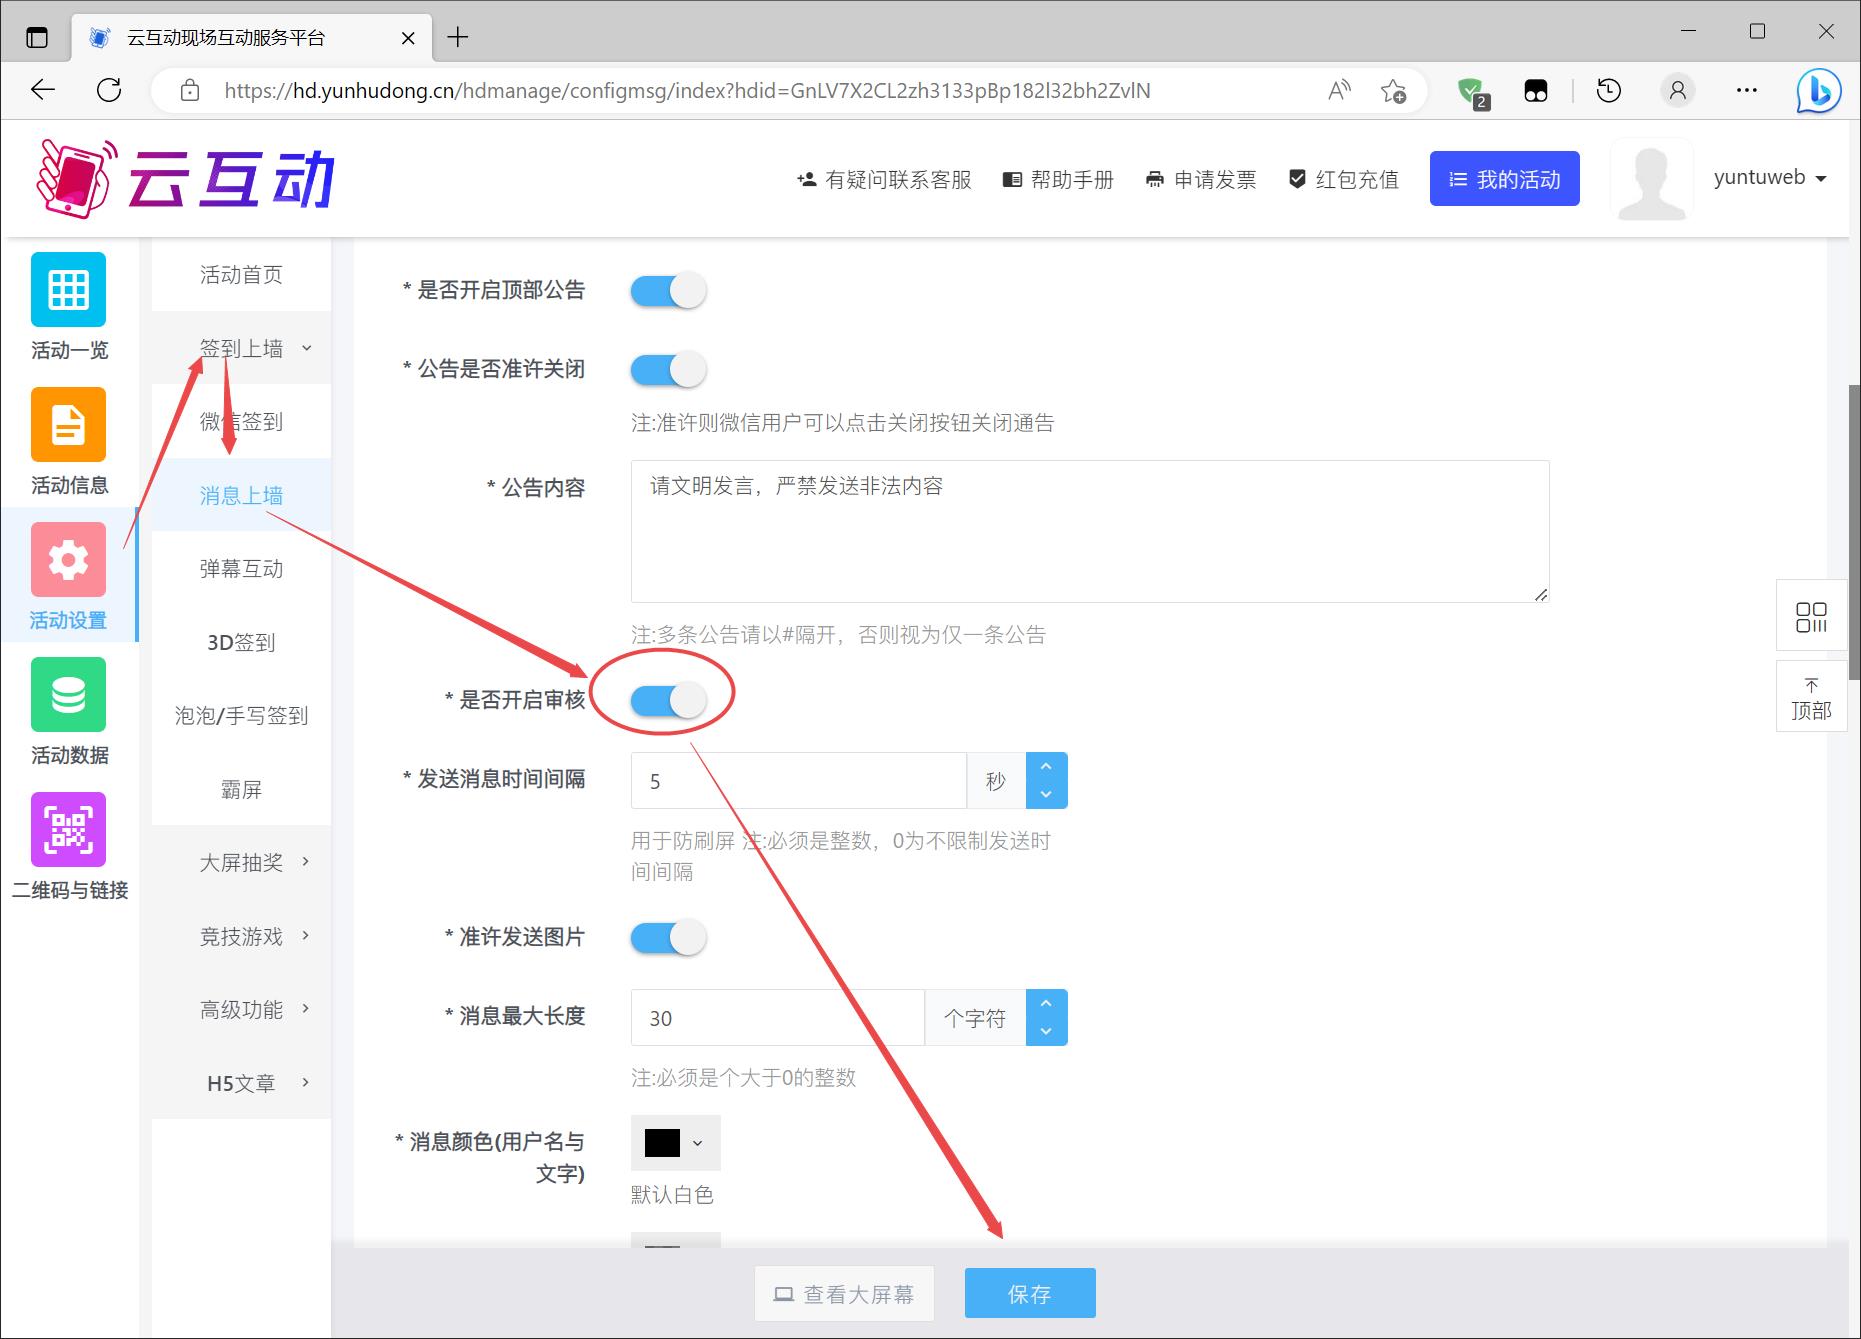The width and height of the screenshot is (1861, 1339).
Task: Select 微信签到 in the side menu
Action: click(241, 422)
